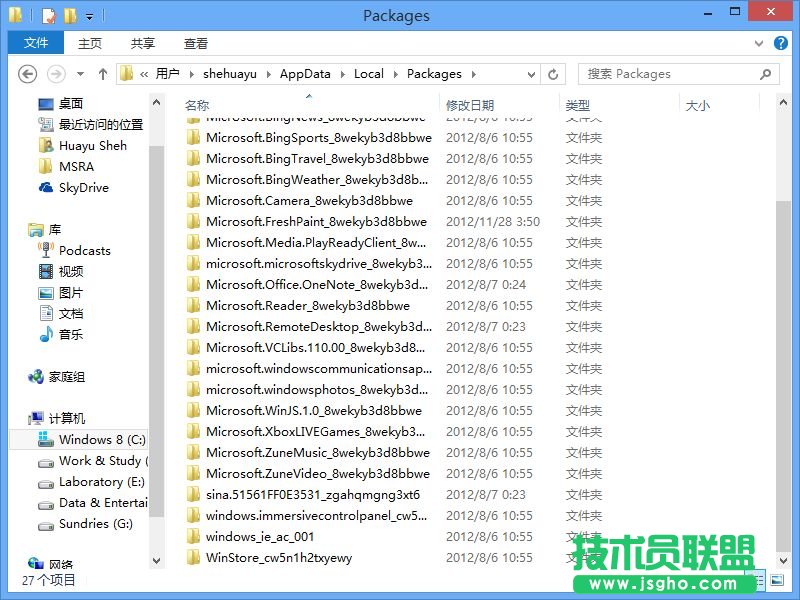The width and height of the screenshot is (800, 600).
Task: Collapse the ribbon with the chevron near Help
Action: pos(759,43)
